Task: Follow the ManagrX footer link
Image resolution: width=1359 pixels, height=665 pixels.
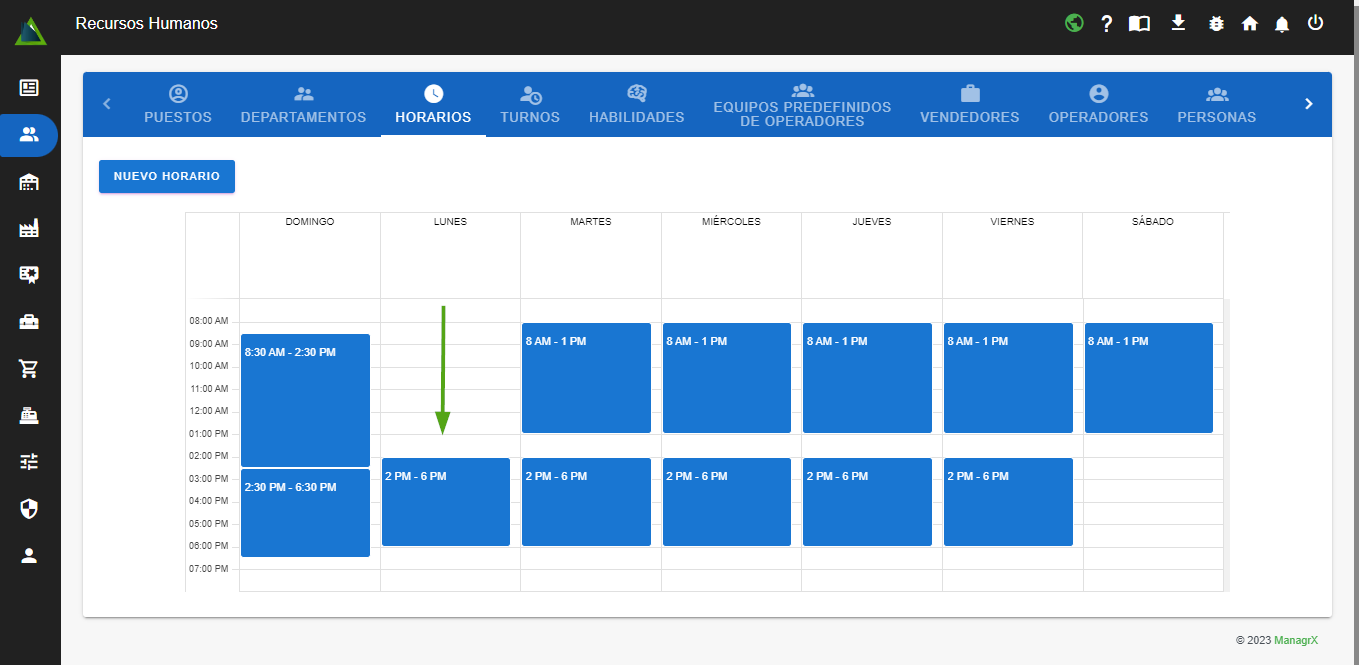Action: [1295, 640]
